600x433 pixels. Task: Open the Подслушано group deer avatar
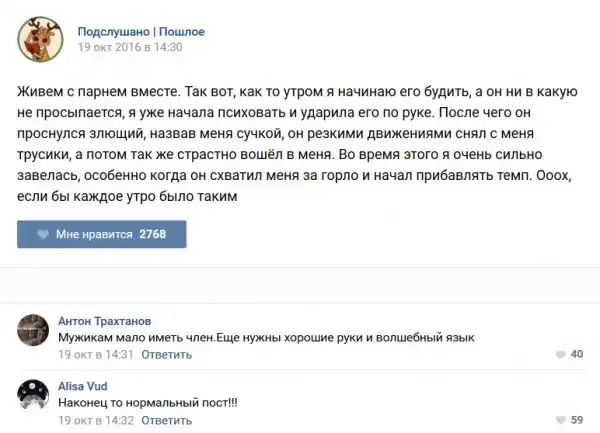point(39,38)
